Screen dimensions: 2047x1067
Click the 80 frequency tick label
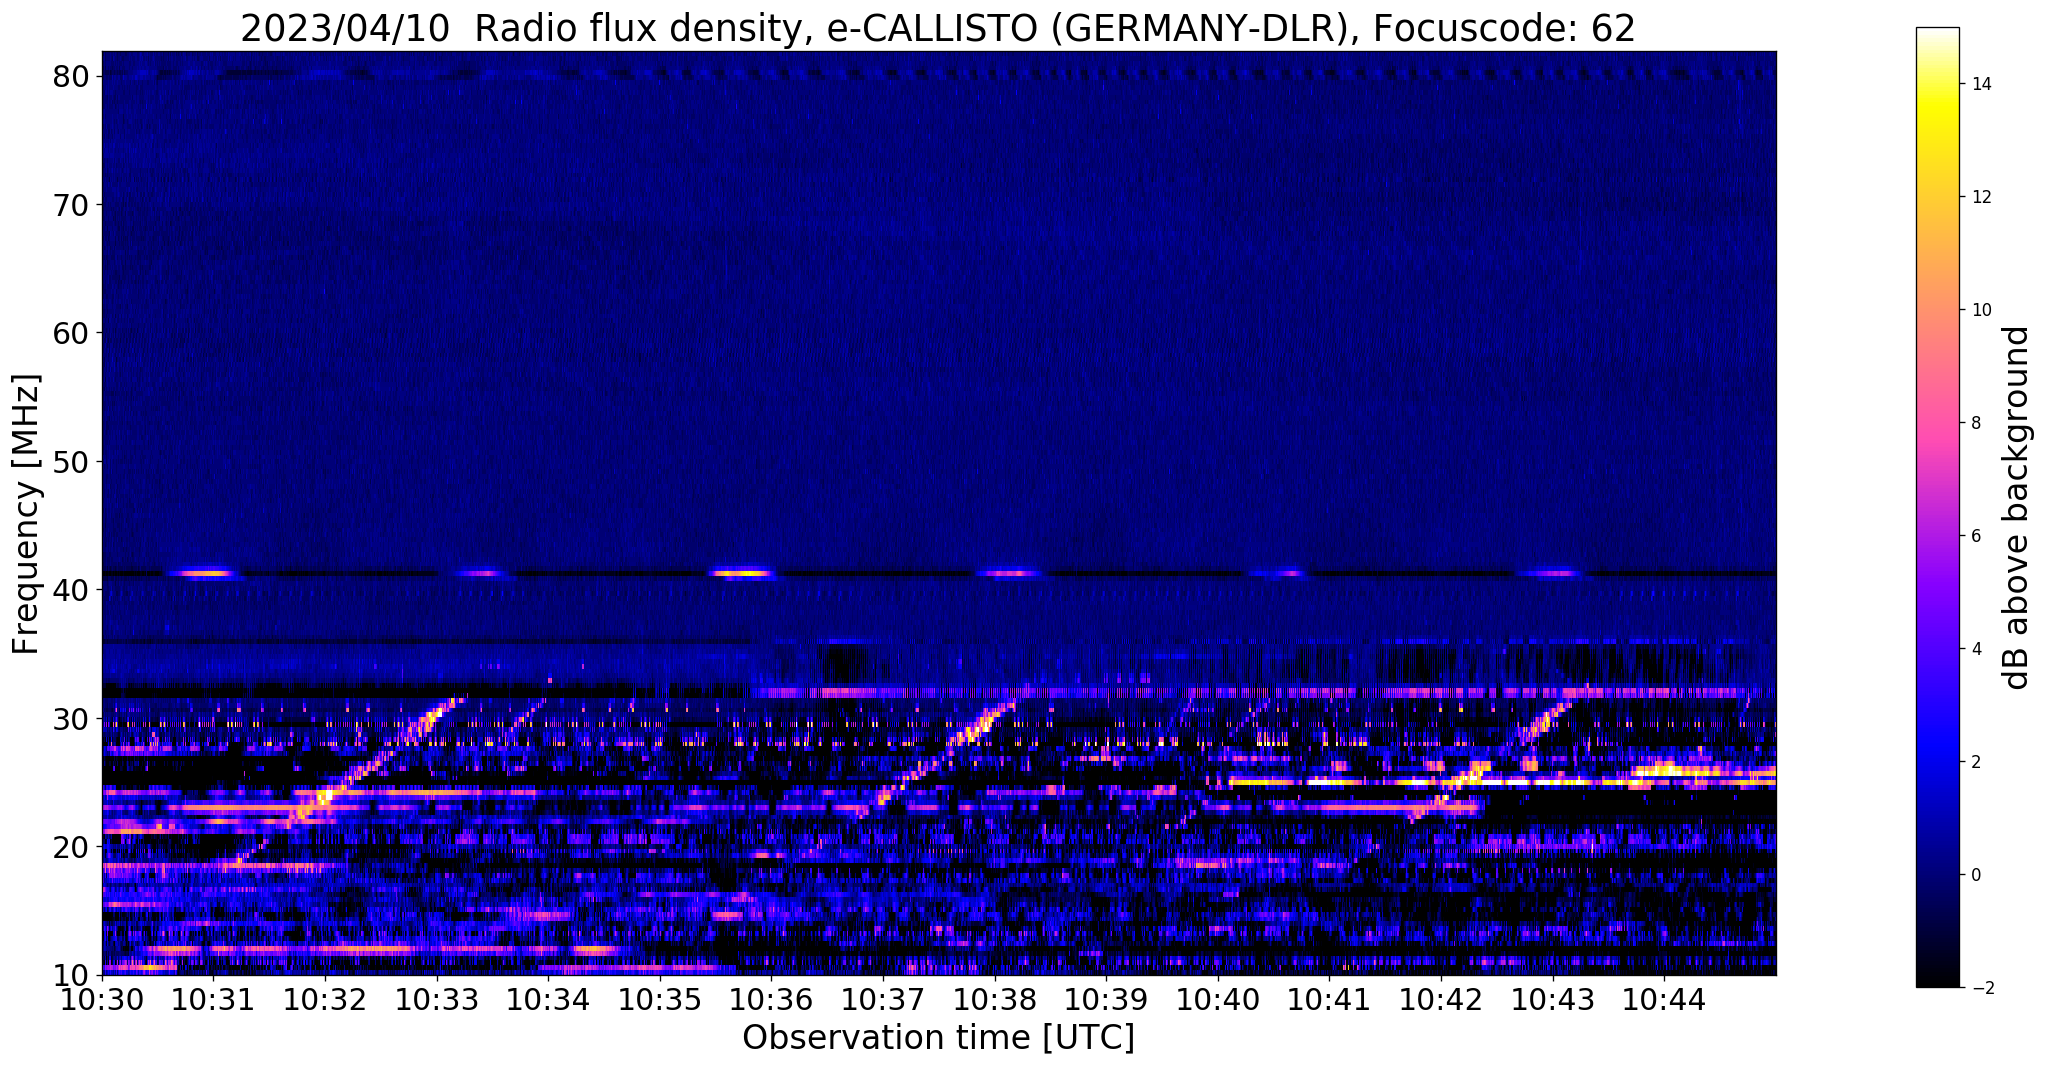[x=73, y=77]
